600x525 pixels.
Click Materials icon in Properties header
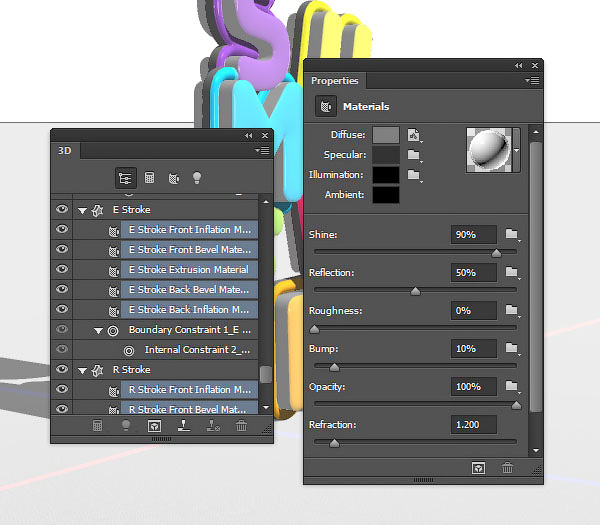326,106
